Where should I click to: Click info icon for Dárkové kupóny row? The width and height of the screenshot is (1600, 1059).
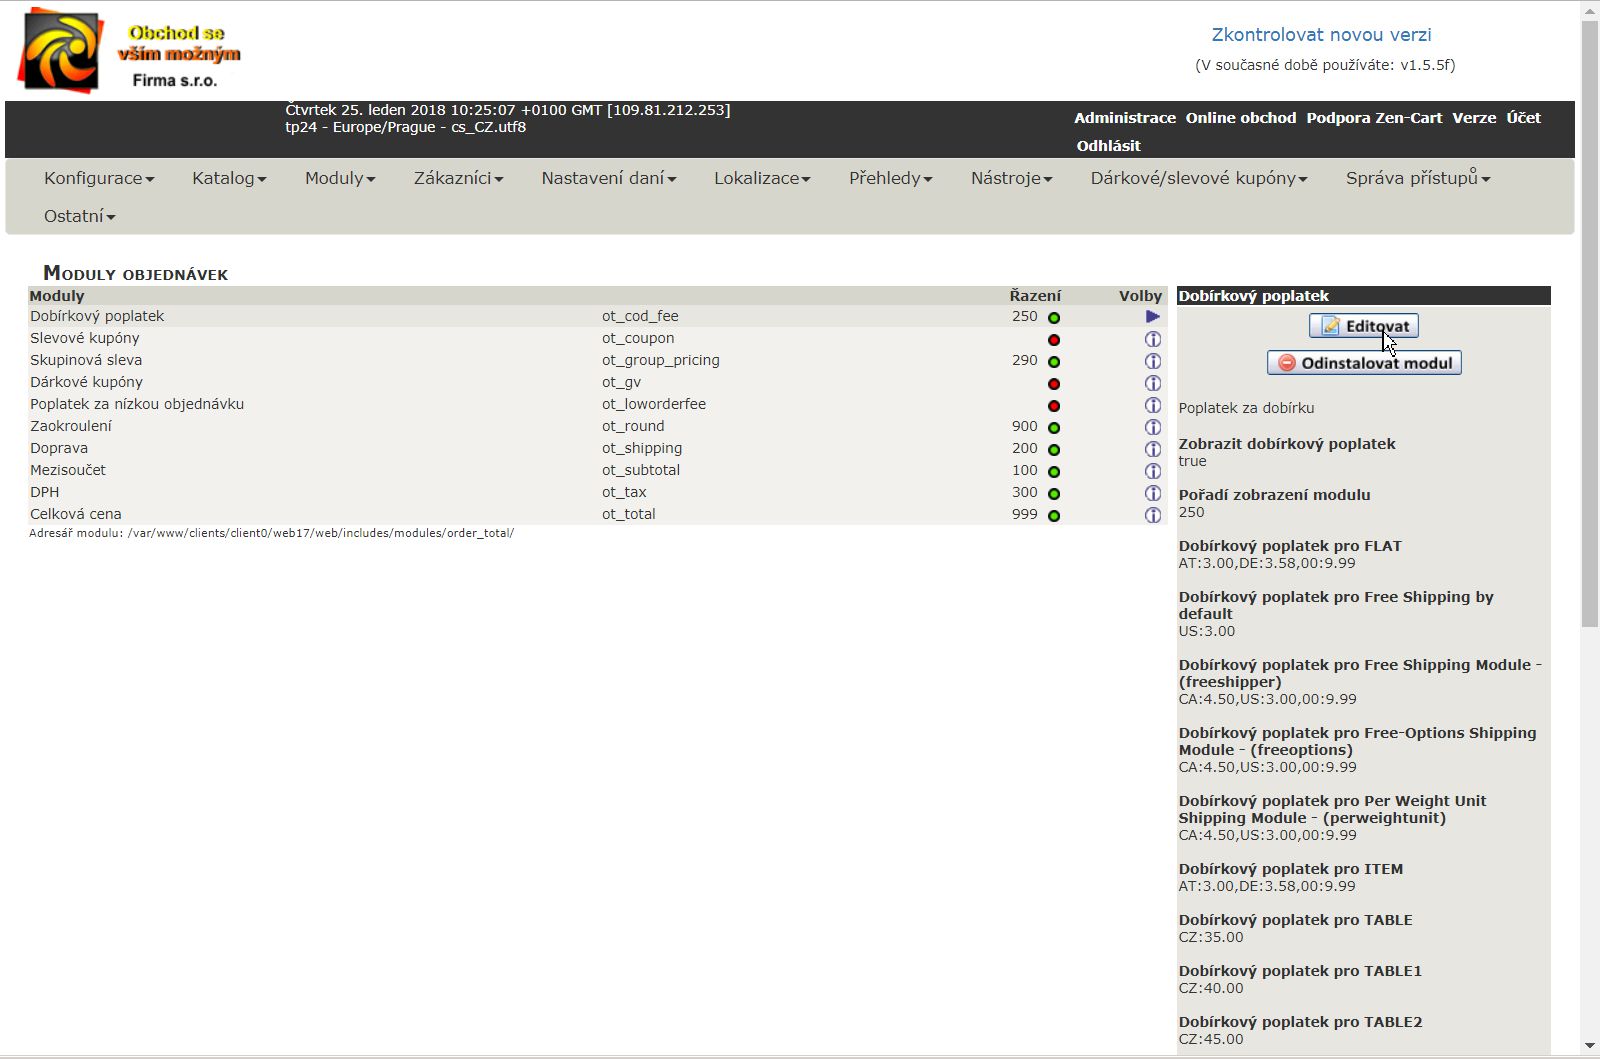[x=1152, y=383]
